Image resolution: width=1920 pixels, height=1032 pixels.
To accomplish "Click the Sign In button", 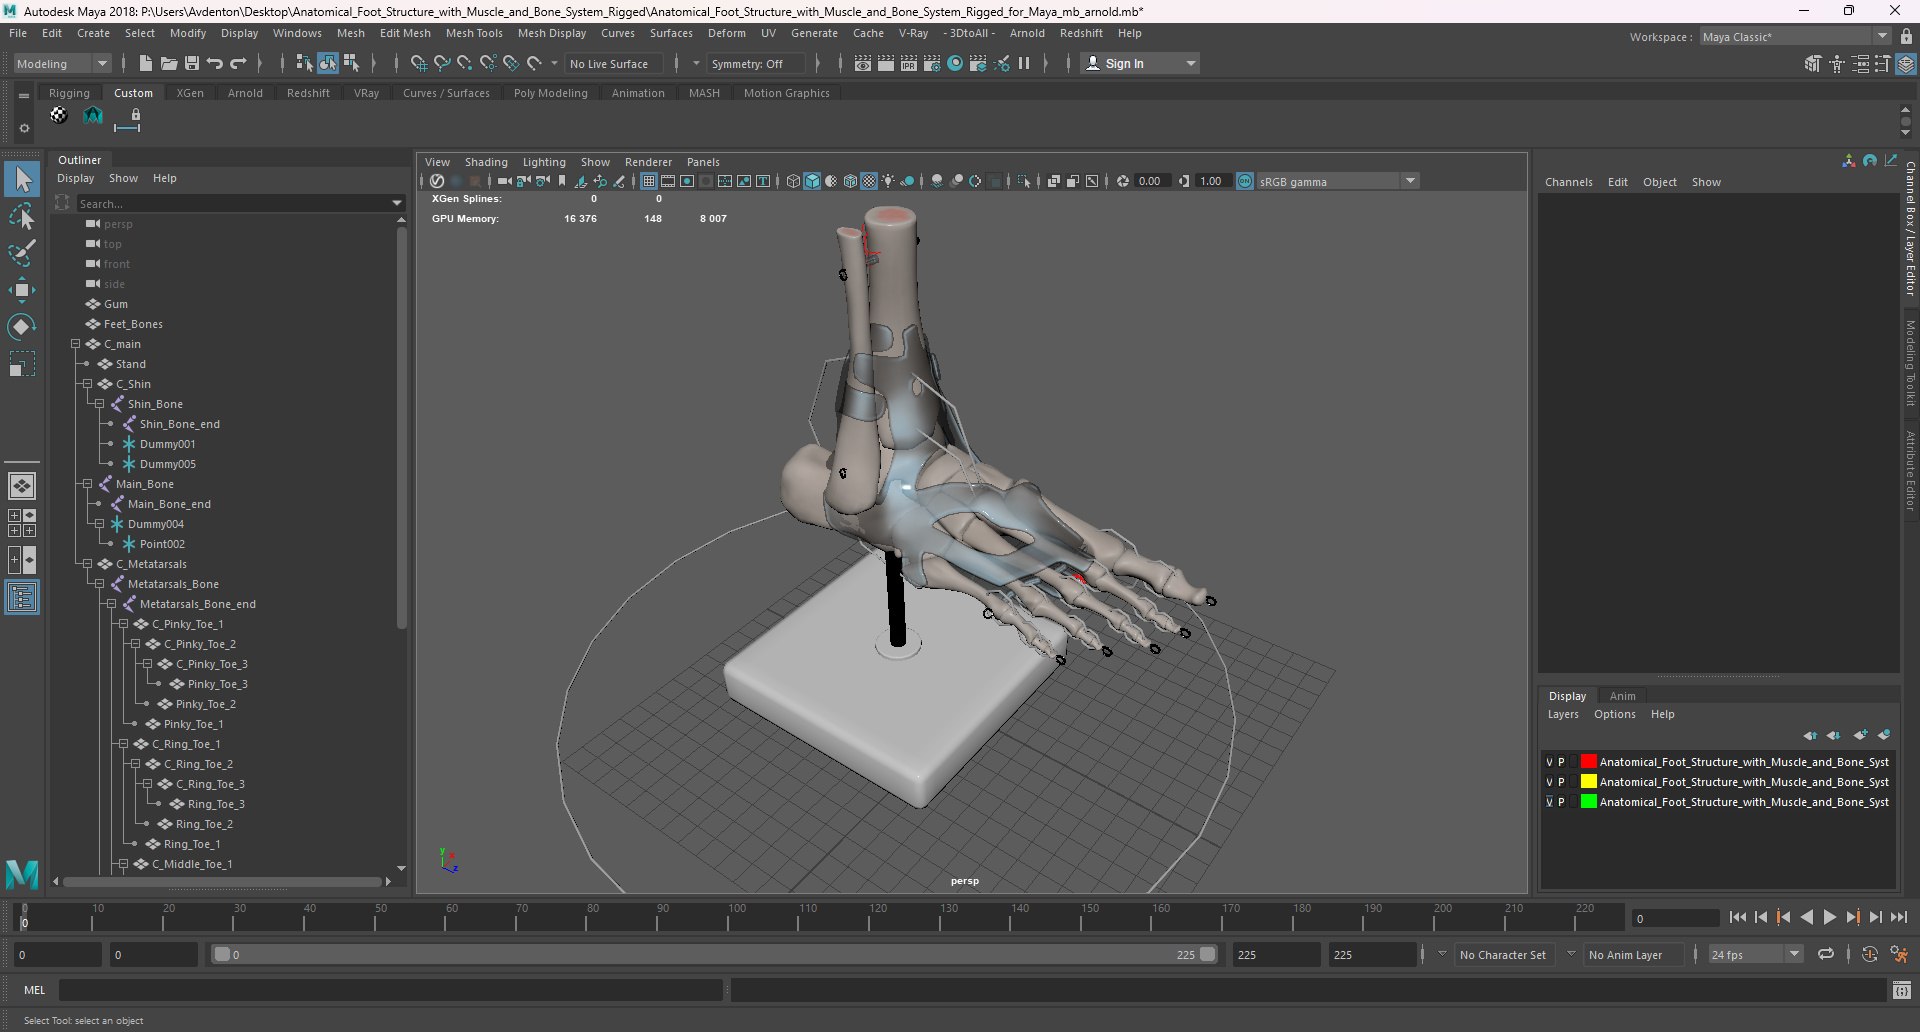I will point(1140,63).
